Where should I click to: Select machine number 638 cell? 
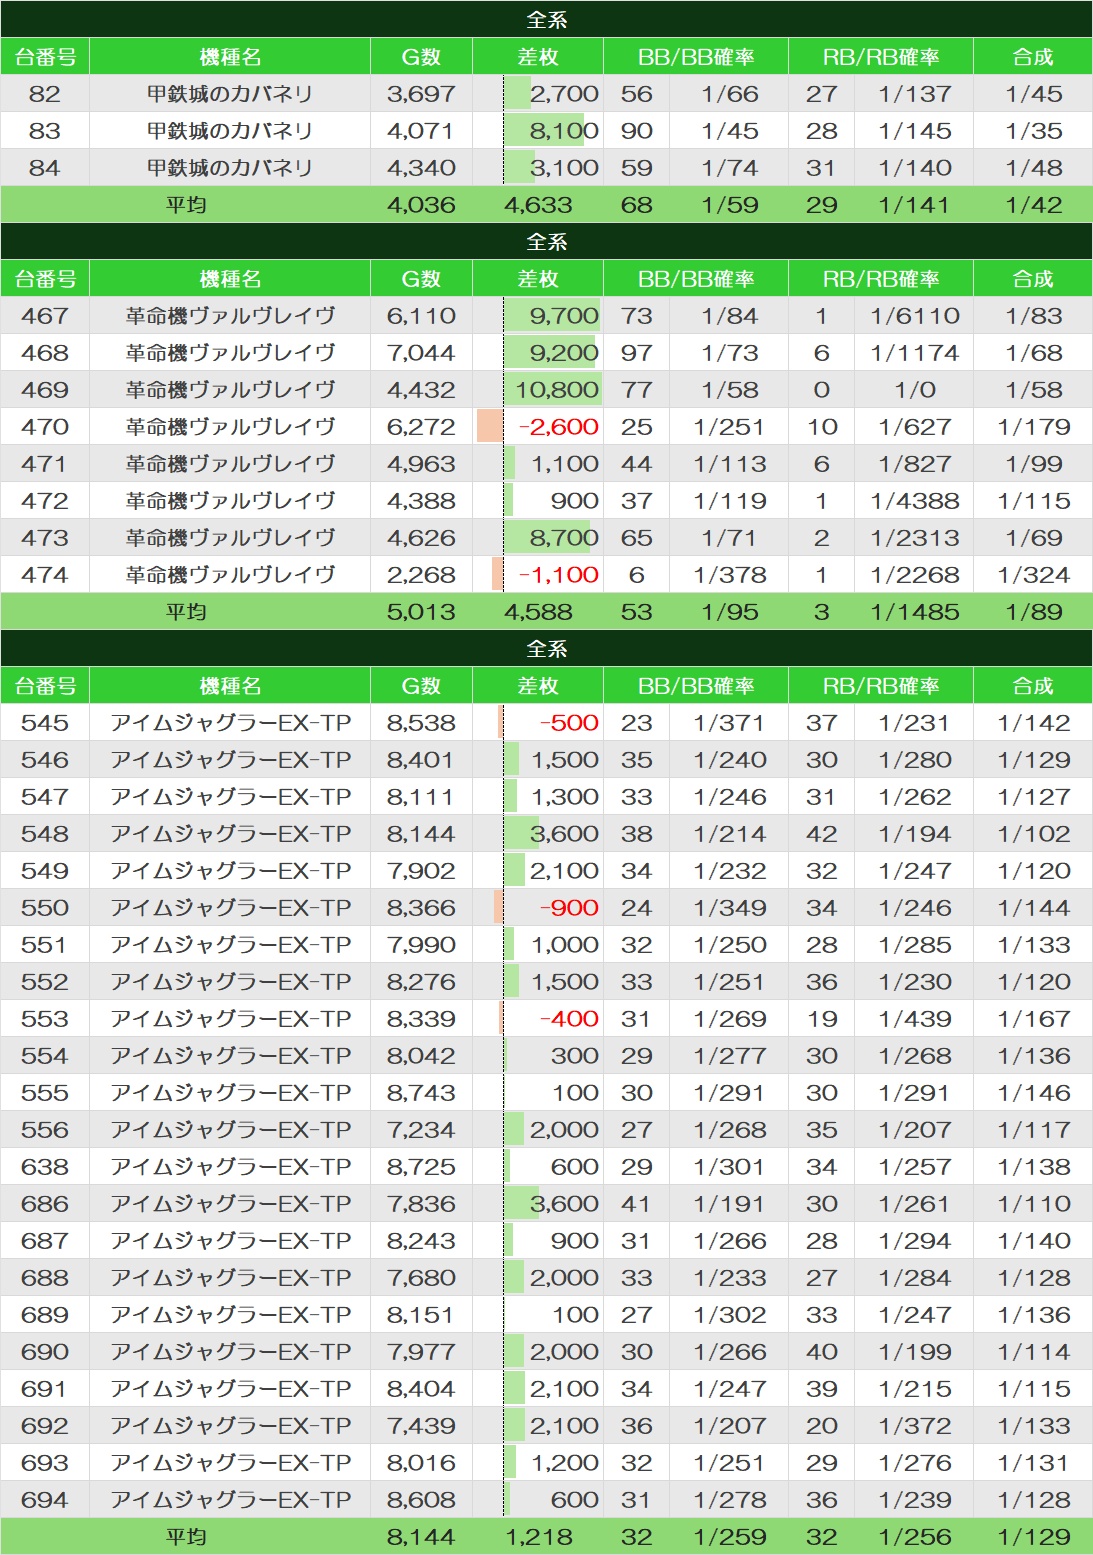pyautogui.click(x=45, y=1167)
